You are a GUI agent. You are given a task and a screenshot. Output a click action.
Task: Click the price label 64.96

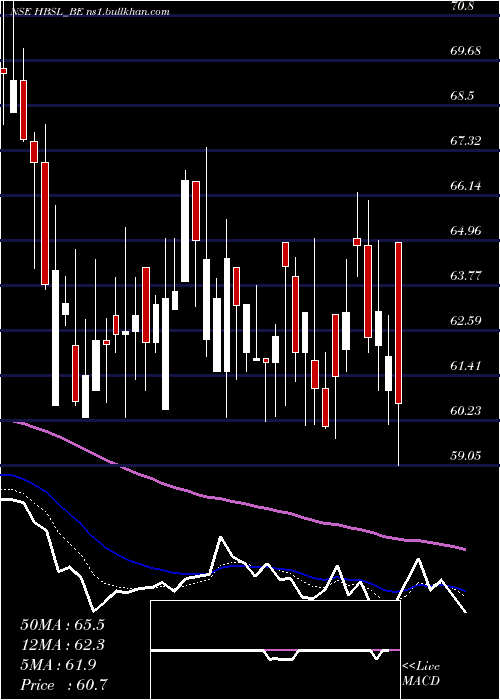point(466,231)
